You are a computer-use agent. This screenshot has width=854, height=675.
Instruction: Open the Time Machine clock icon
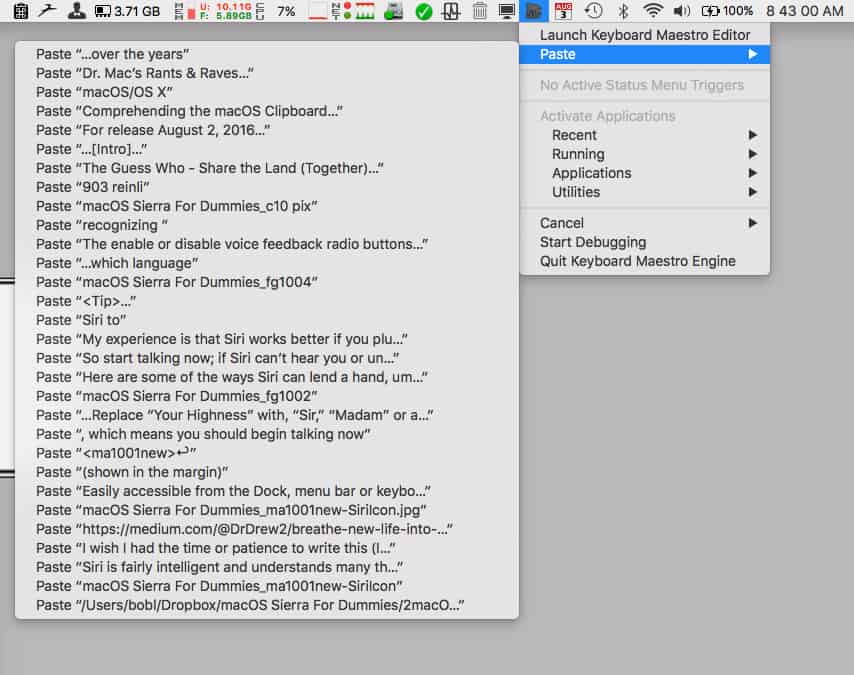(x=593, y=11)
